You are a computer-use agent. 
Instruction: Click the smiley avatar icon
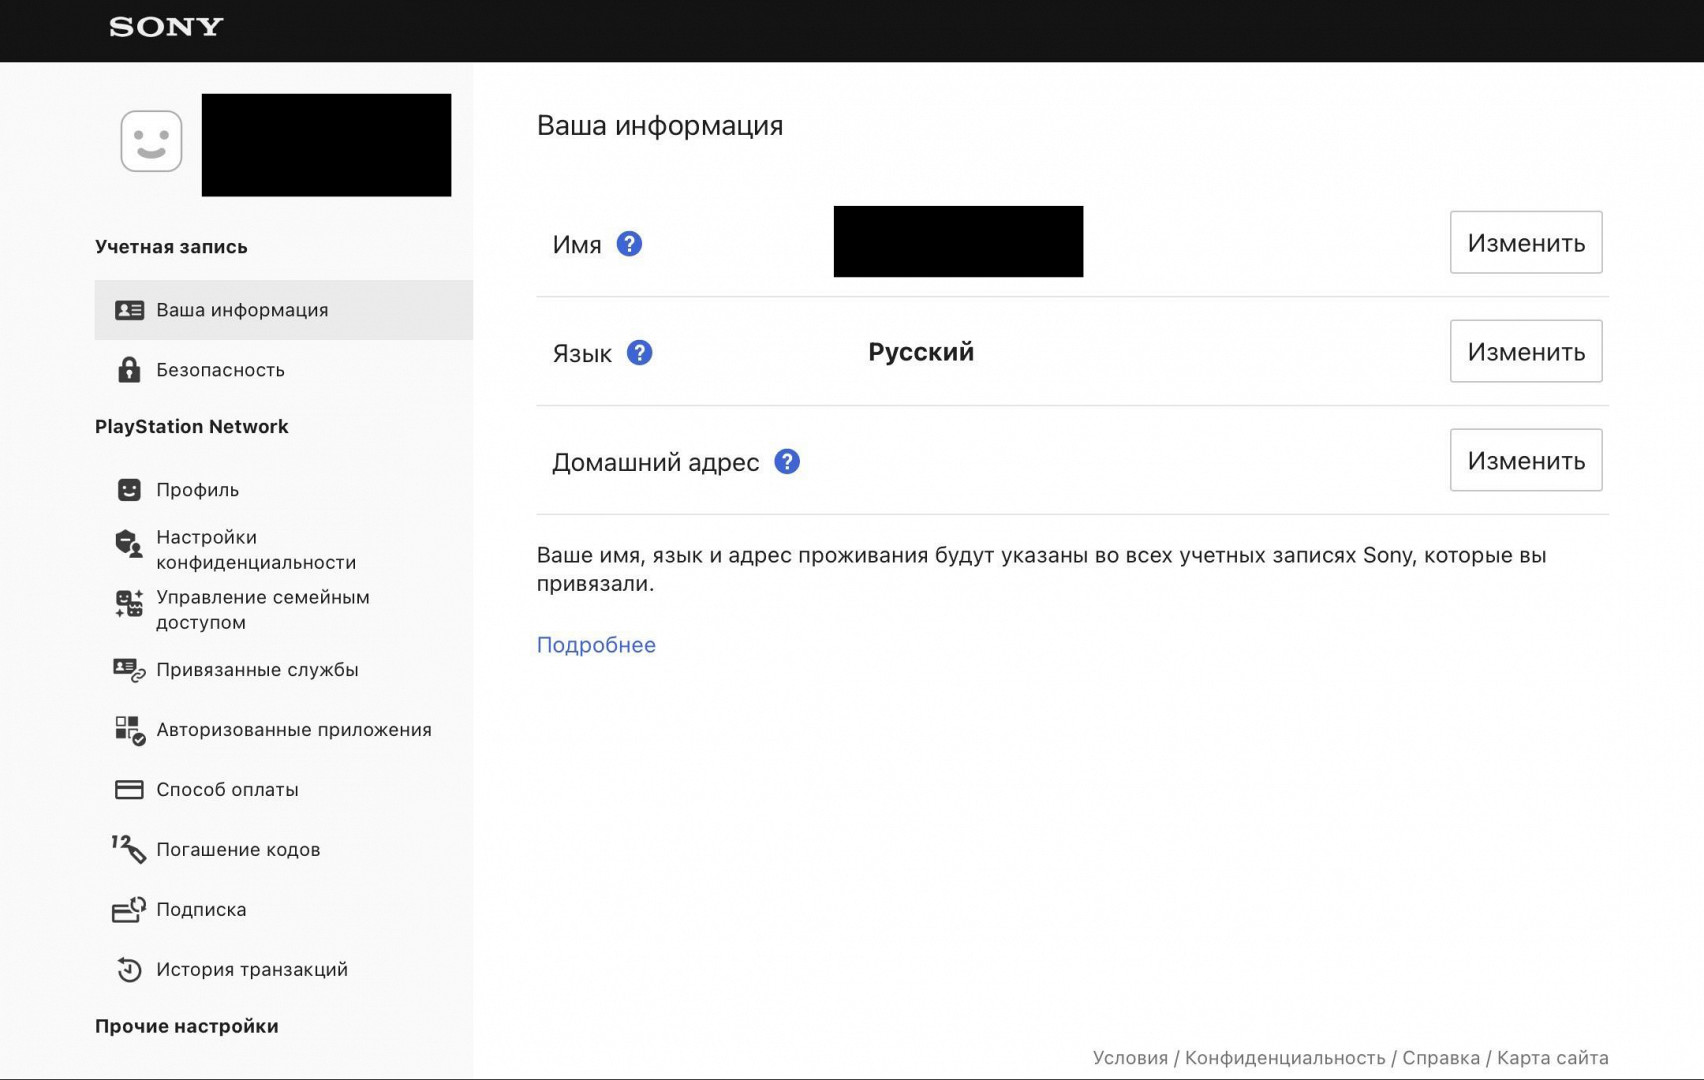151,141
